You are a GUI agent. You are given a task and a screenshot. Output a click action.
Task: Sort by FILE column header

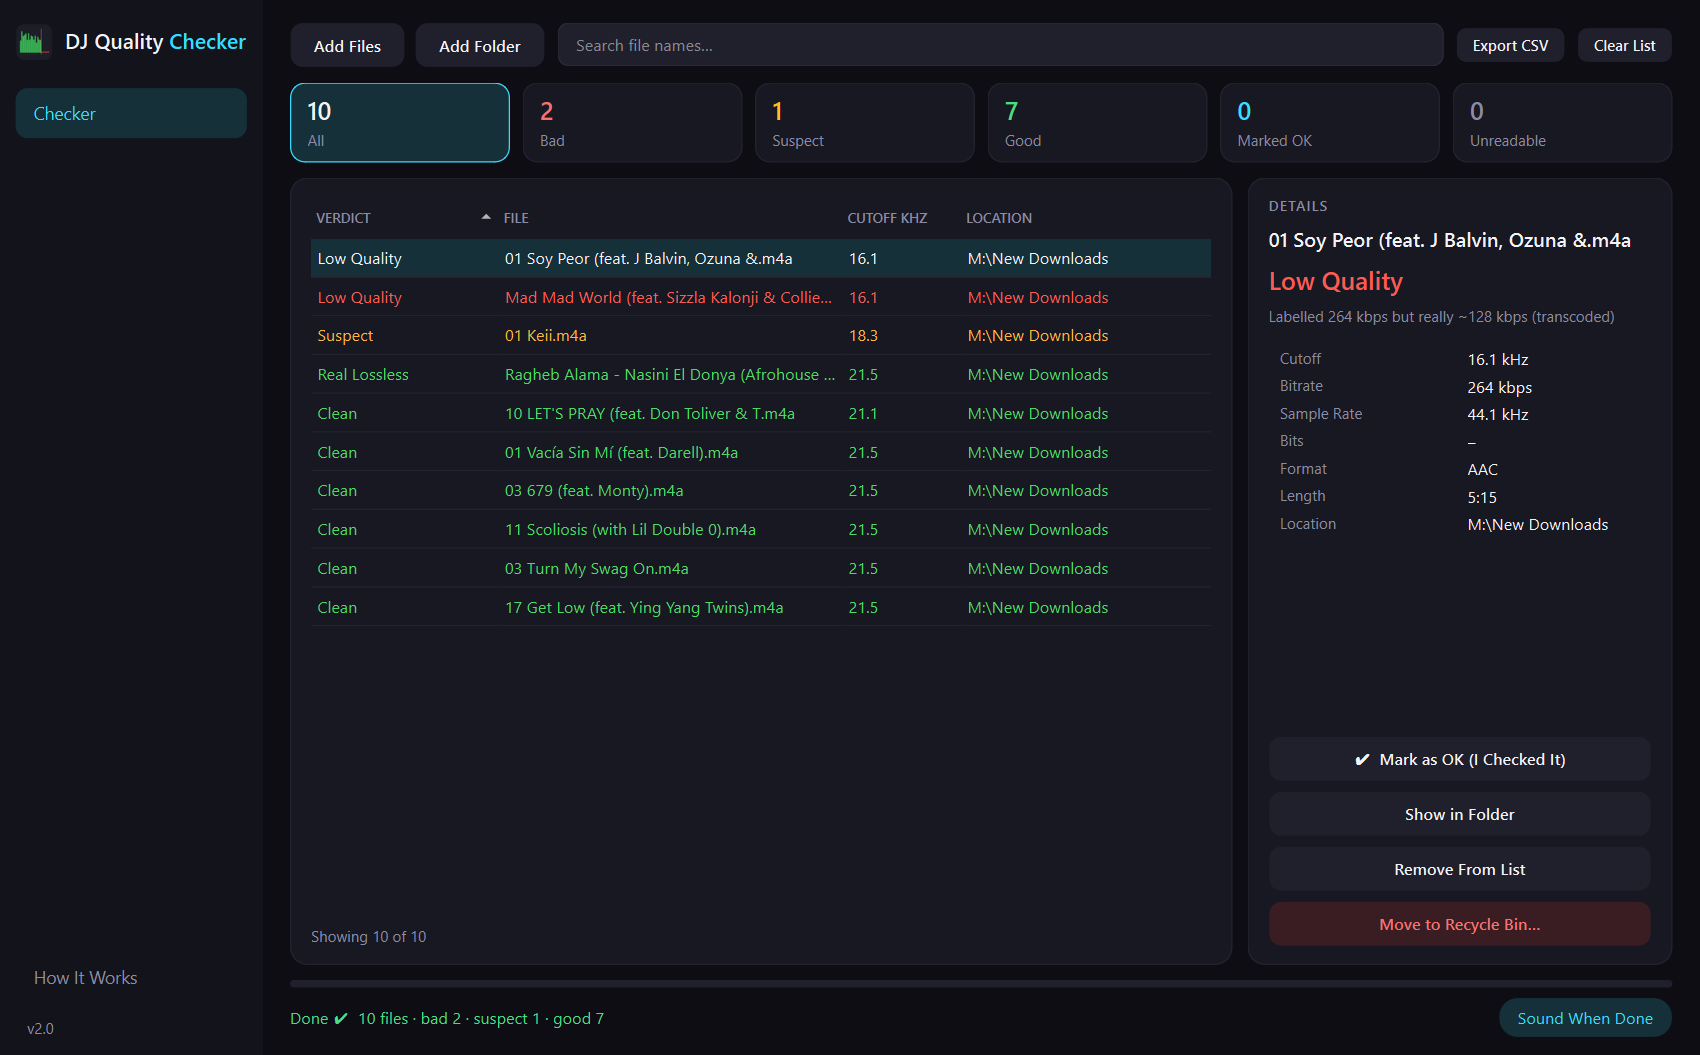(516, 218)
